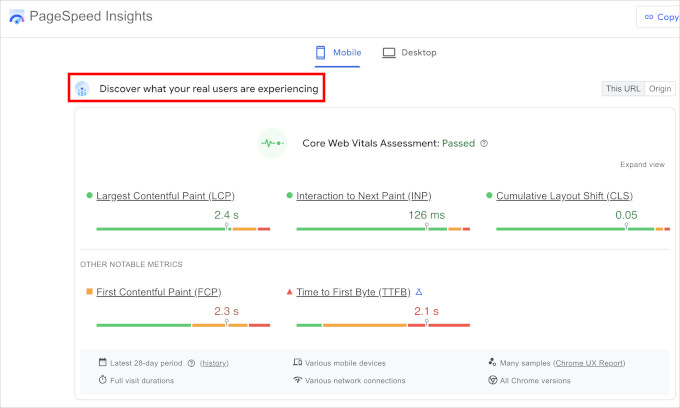This screenshot has height=408, width=680.
Task: Click the experimental flask icon beside TTFB
Action: point(419,292)
